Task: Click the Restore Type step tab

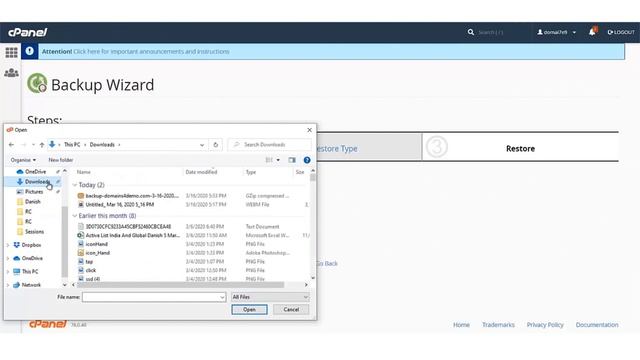Action: [x=369, y=147]
